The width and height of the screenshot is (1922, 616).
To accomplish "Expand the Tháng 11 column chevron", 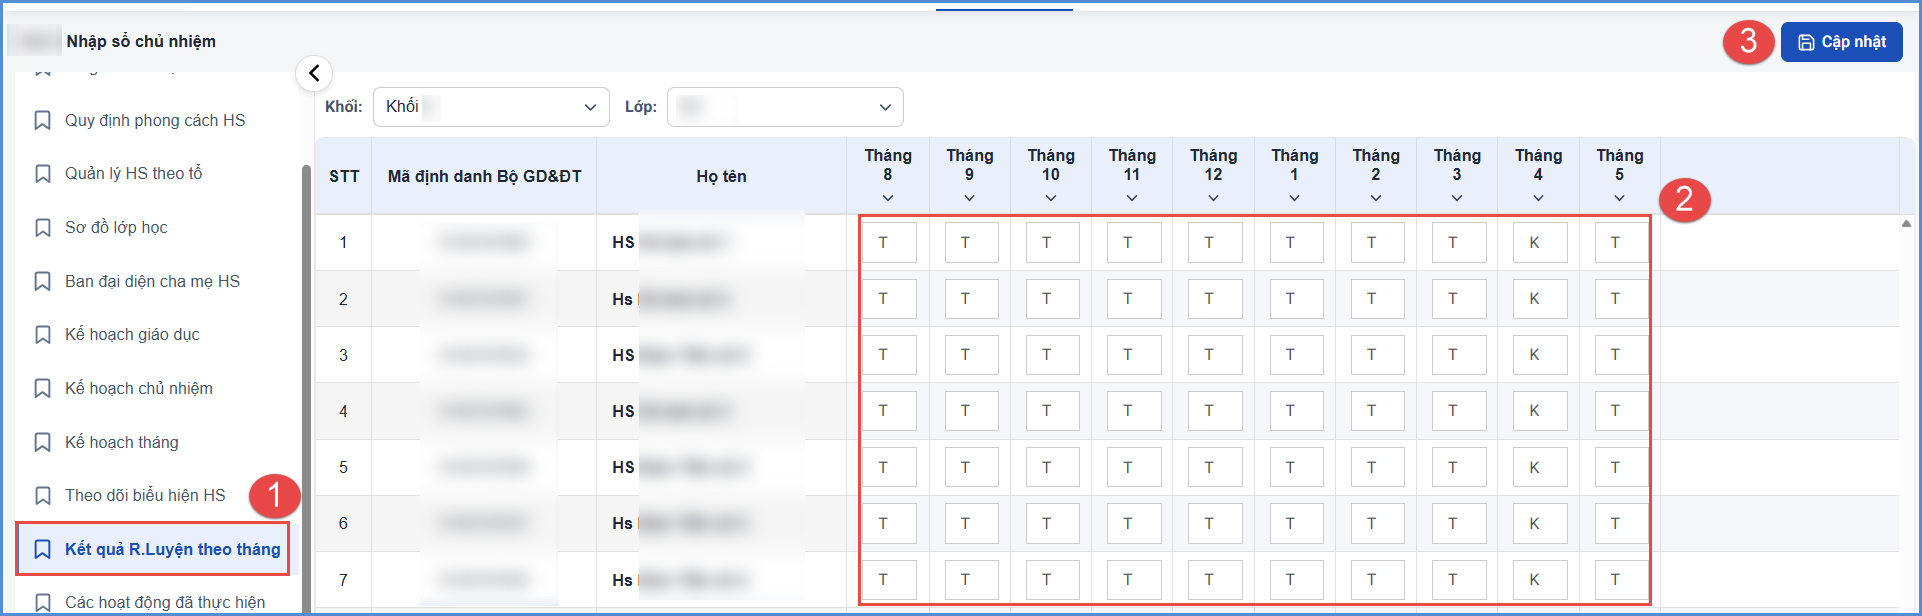I will [1132, 198].
